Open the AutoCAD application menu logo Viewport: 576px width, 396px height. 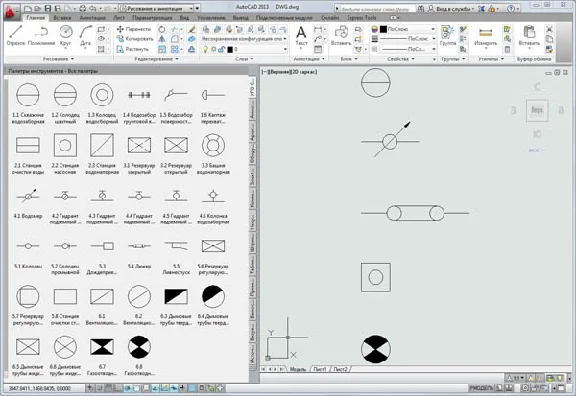(x=12, y=11)
